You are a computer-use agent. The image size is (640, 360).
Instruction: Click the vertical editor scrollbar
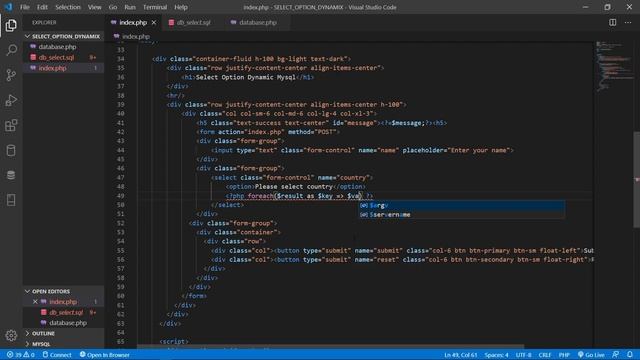637,180
